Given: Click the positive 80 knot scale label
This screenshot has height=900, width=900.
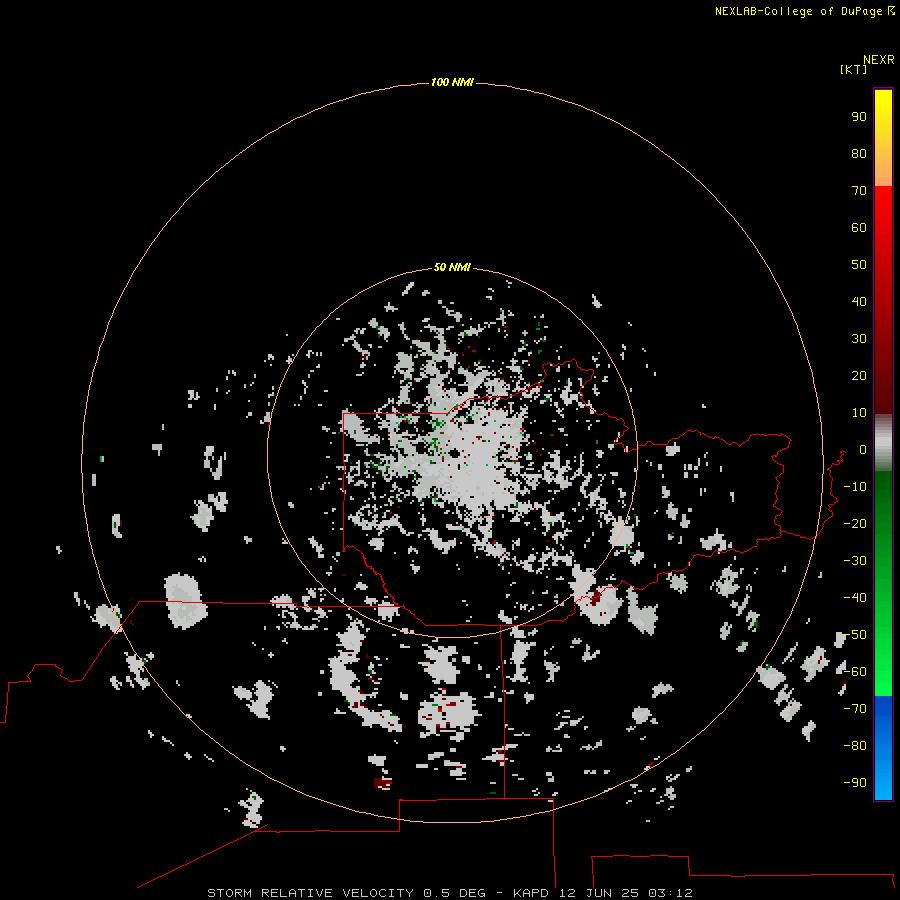Looking at the screenshot, I should tap(859, 154).
